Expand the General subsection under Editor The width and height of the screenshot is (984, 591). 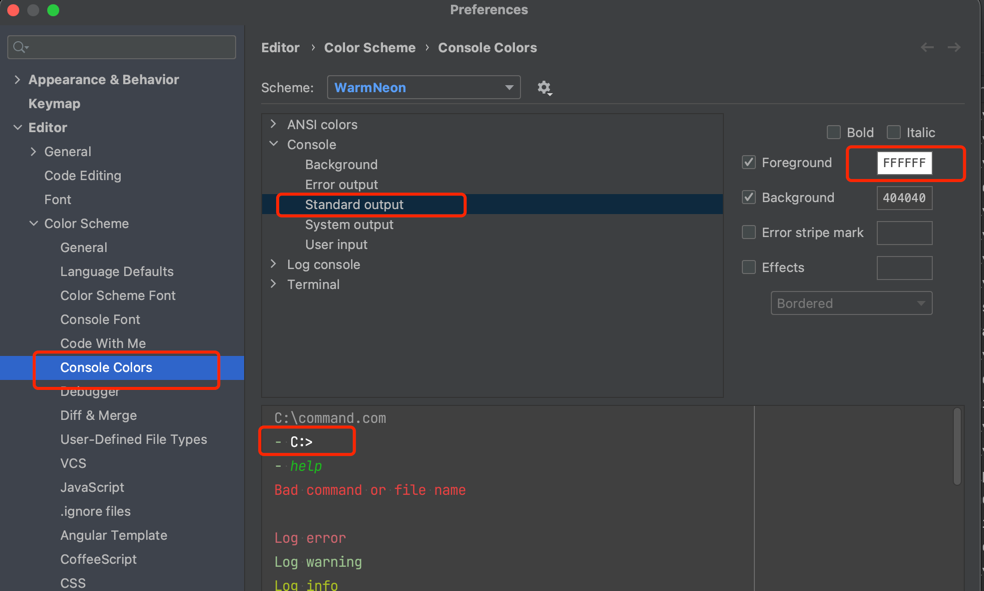33,152
